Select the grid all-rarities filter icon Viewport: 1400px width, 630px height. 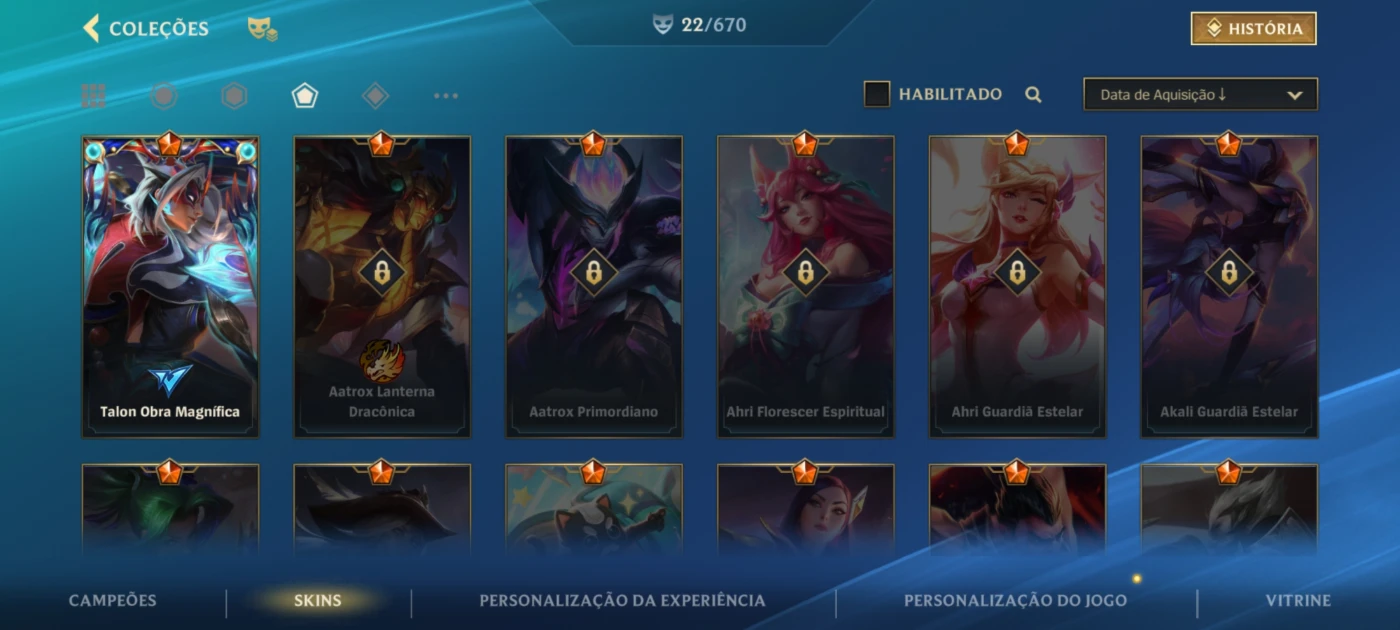coord(93,96)
